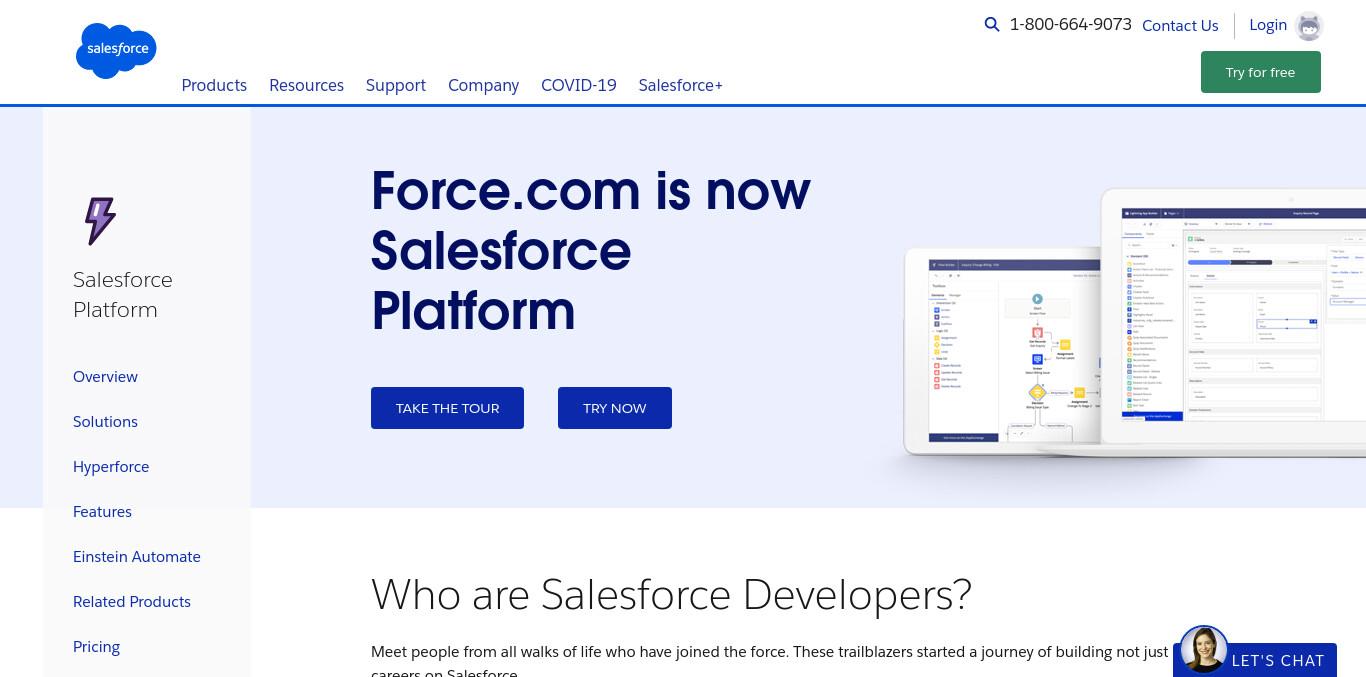
Task: Click the Login link
Action: click(x=1268, y=25)
